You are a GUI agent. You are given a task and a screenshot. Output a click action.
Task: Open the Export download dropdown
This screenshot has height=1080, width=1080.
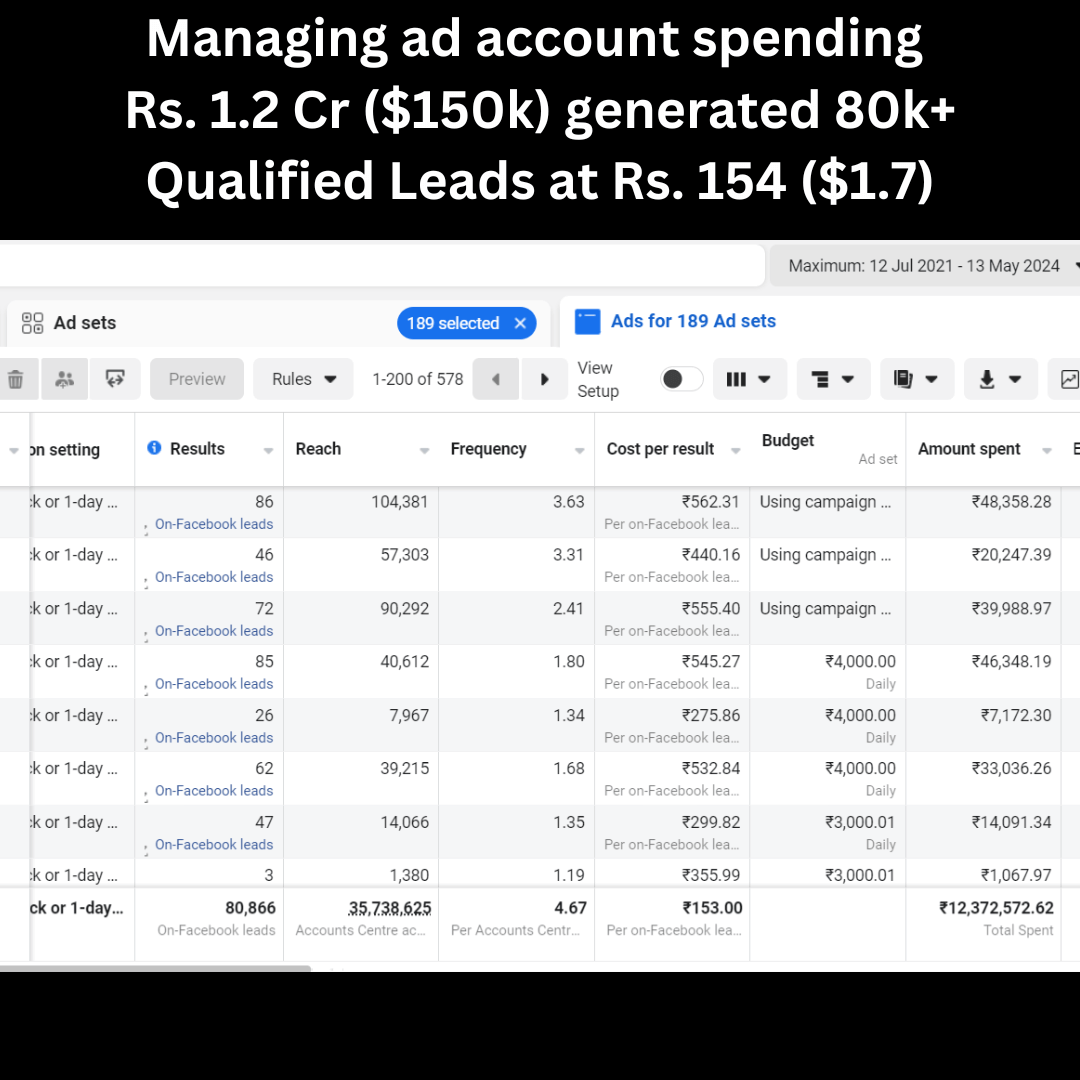[x=1000, y=379]
